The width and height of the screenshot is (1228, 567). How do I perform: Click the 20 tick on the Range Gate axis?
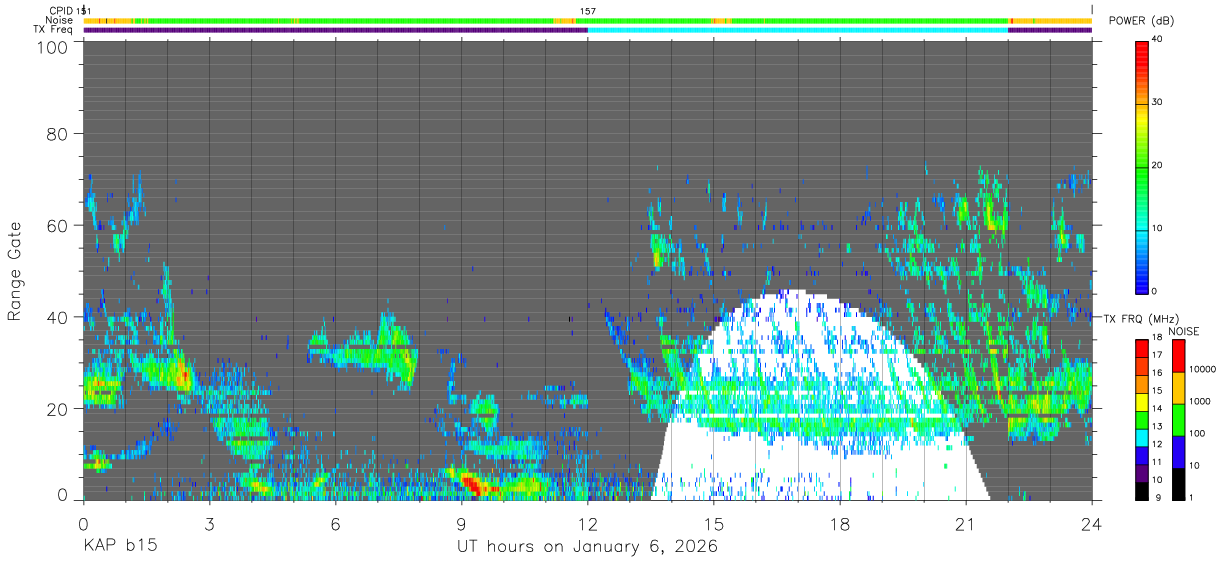click(57, 409)
